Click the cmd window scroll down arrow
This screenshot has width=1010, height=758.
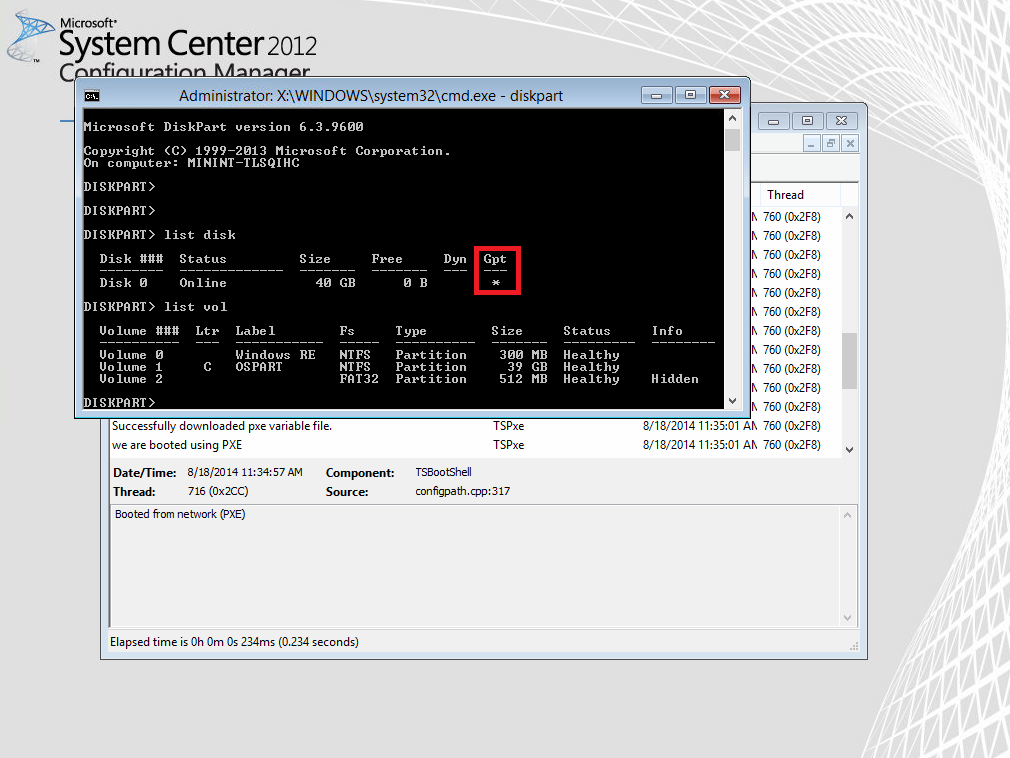coord(732,401)
